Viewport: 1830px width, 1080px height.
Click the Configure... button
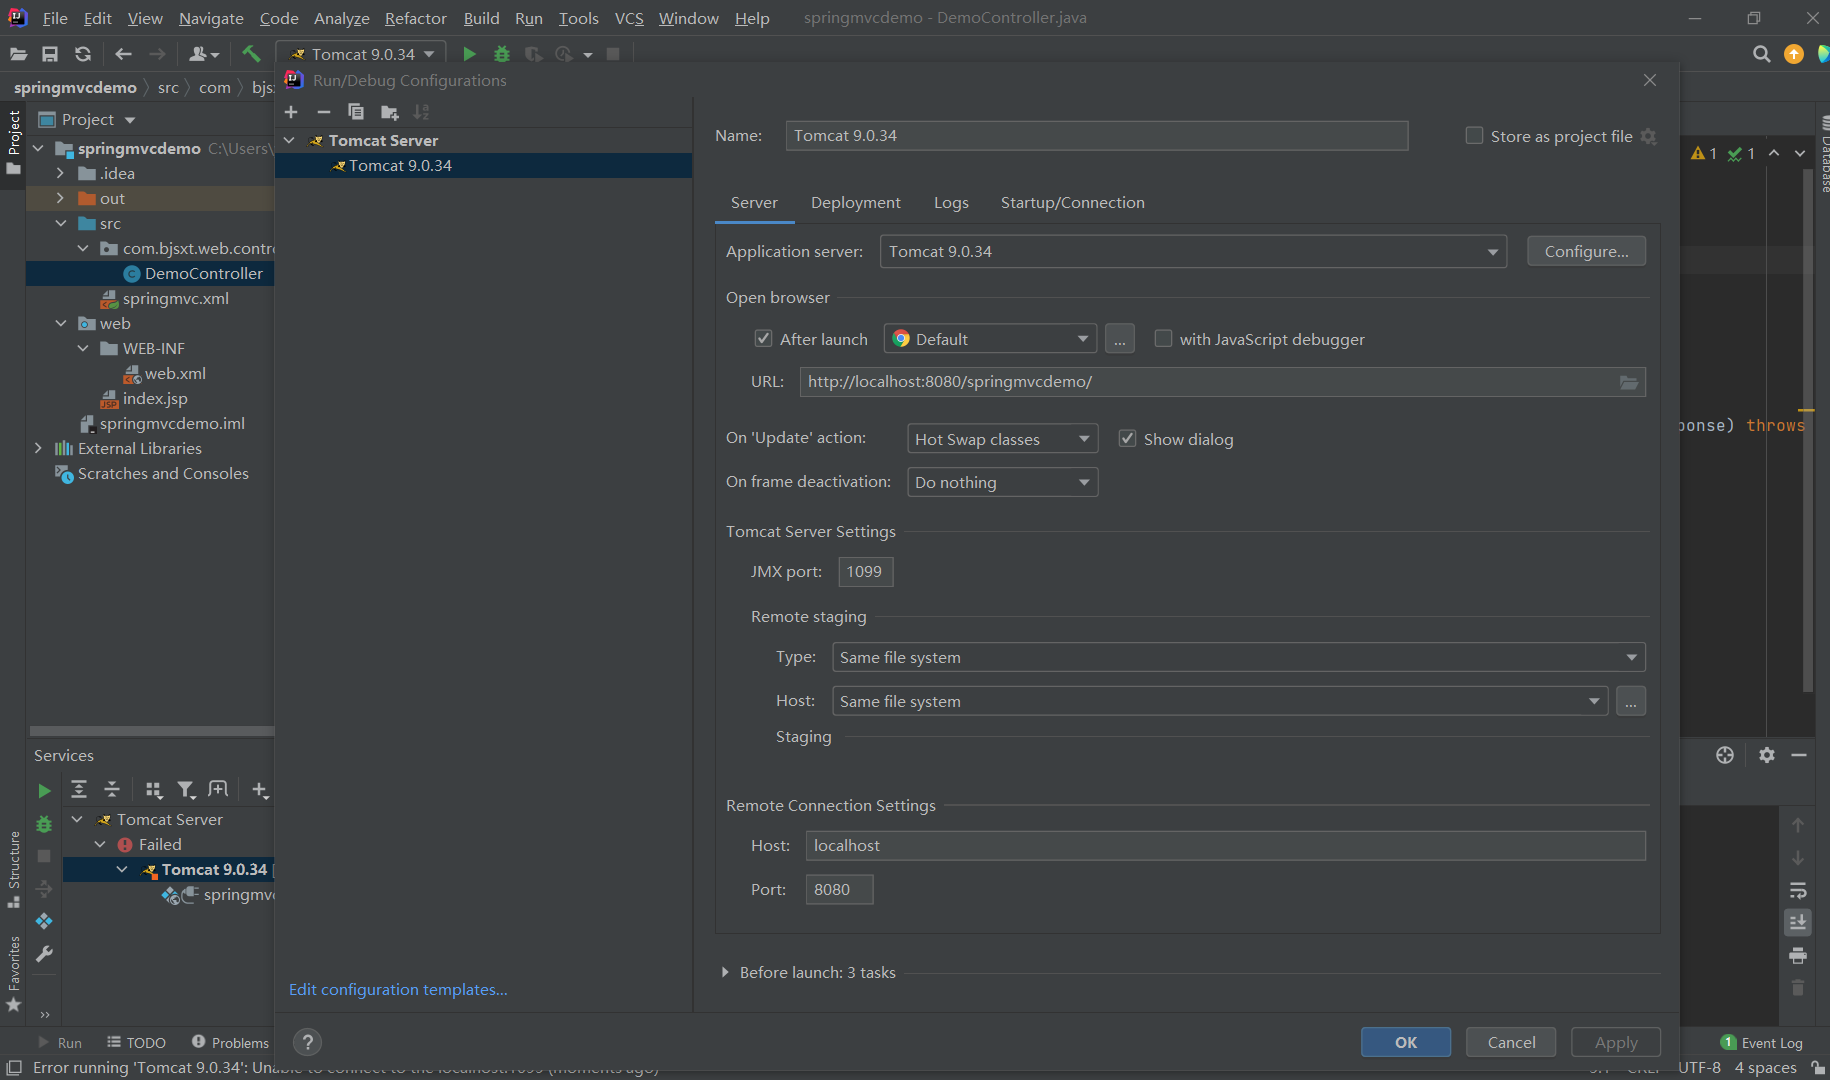coord(1586,251)
